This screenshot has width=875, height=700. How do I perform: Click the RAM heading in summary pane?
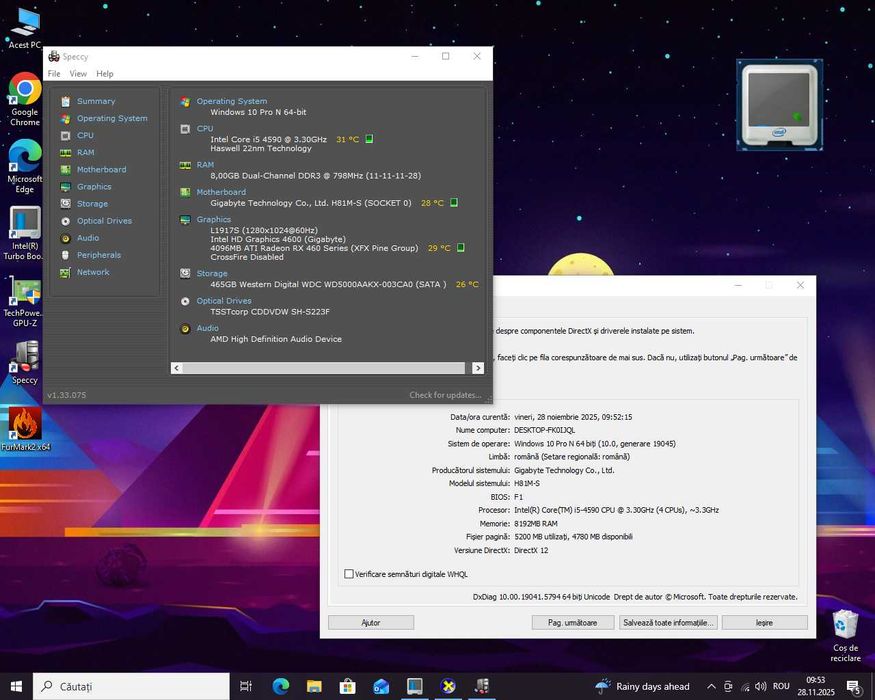coord(205,165)
